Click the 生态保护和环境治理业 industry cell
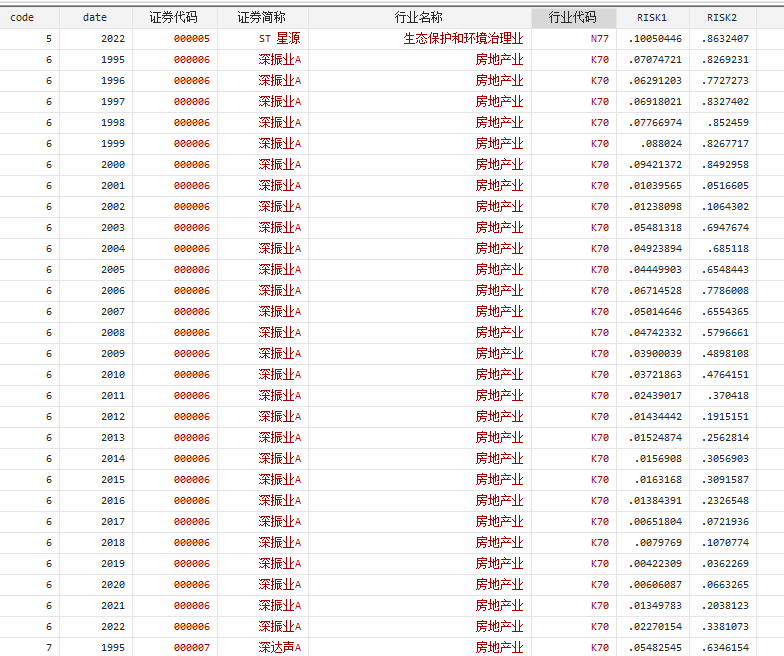This screenshot has width=784, height=656. (463, 38)
